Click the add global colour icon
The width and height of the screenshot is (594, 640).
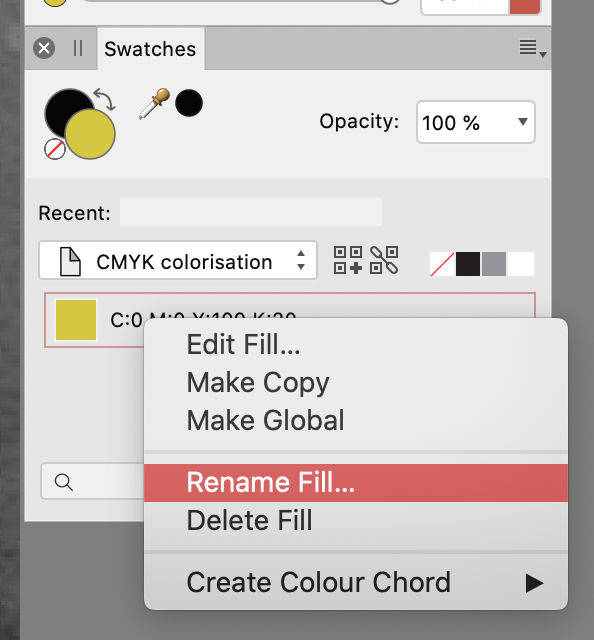click(x=384, y=260)
